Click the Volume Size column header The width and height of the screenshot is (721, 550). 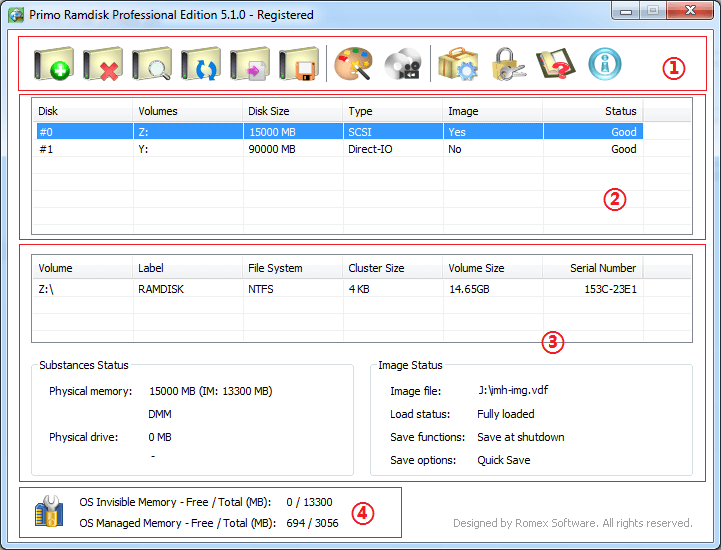(493, 268)
